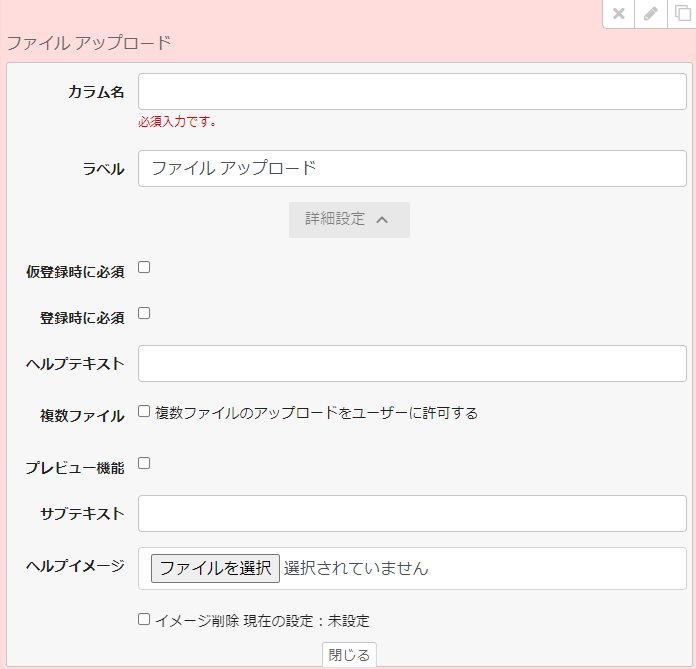Select the ヘルプテキスト input box
Viewport: 696px width, 669px height.
(x=412, y=363)
